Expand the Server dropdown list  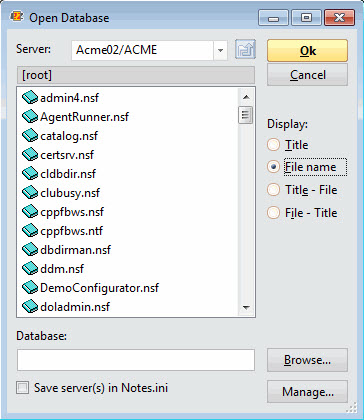coord(220,50)
